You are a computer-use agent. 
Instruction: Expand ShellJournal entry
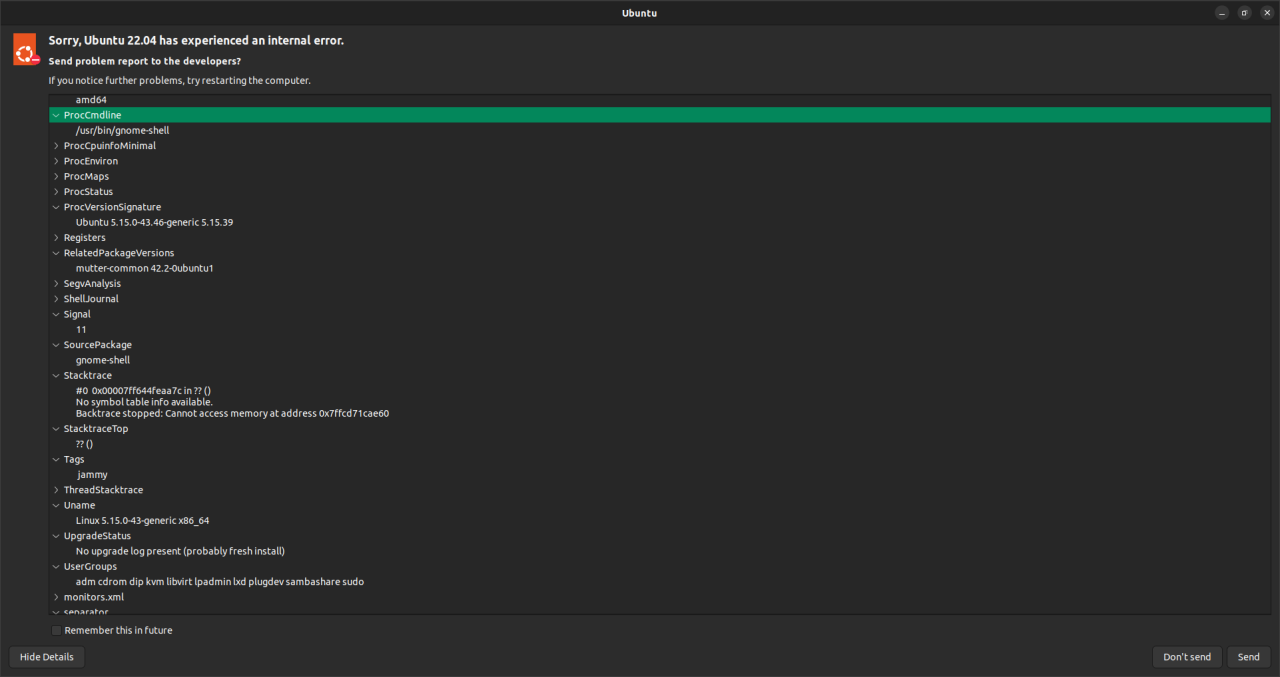click(x=56, y=299)
